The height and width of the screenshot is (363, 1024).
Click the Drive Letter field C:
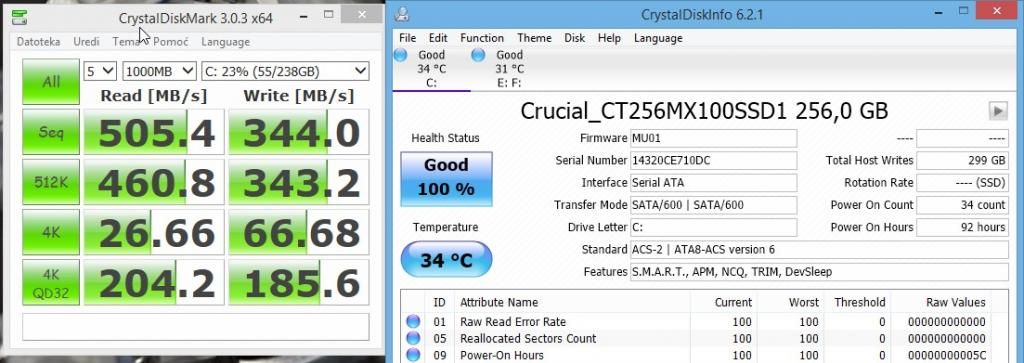point(713,227)
